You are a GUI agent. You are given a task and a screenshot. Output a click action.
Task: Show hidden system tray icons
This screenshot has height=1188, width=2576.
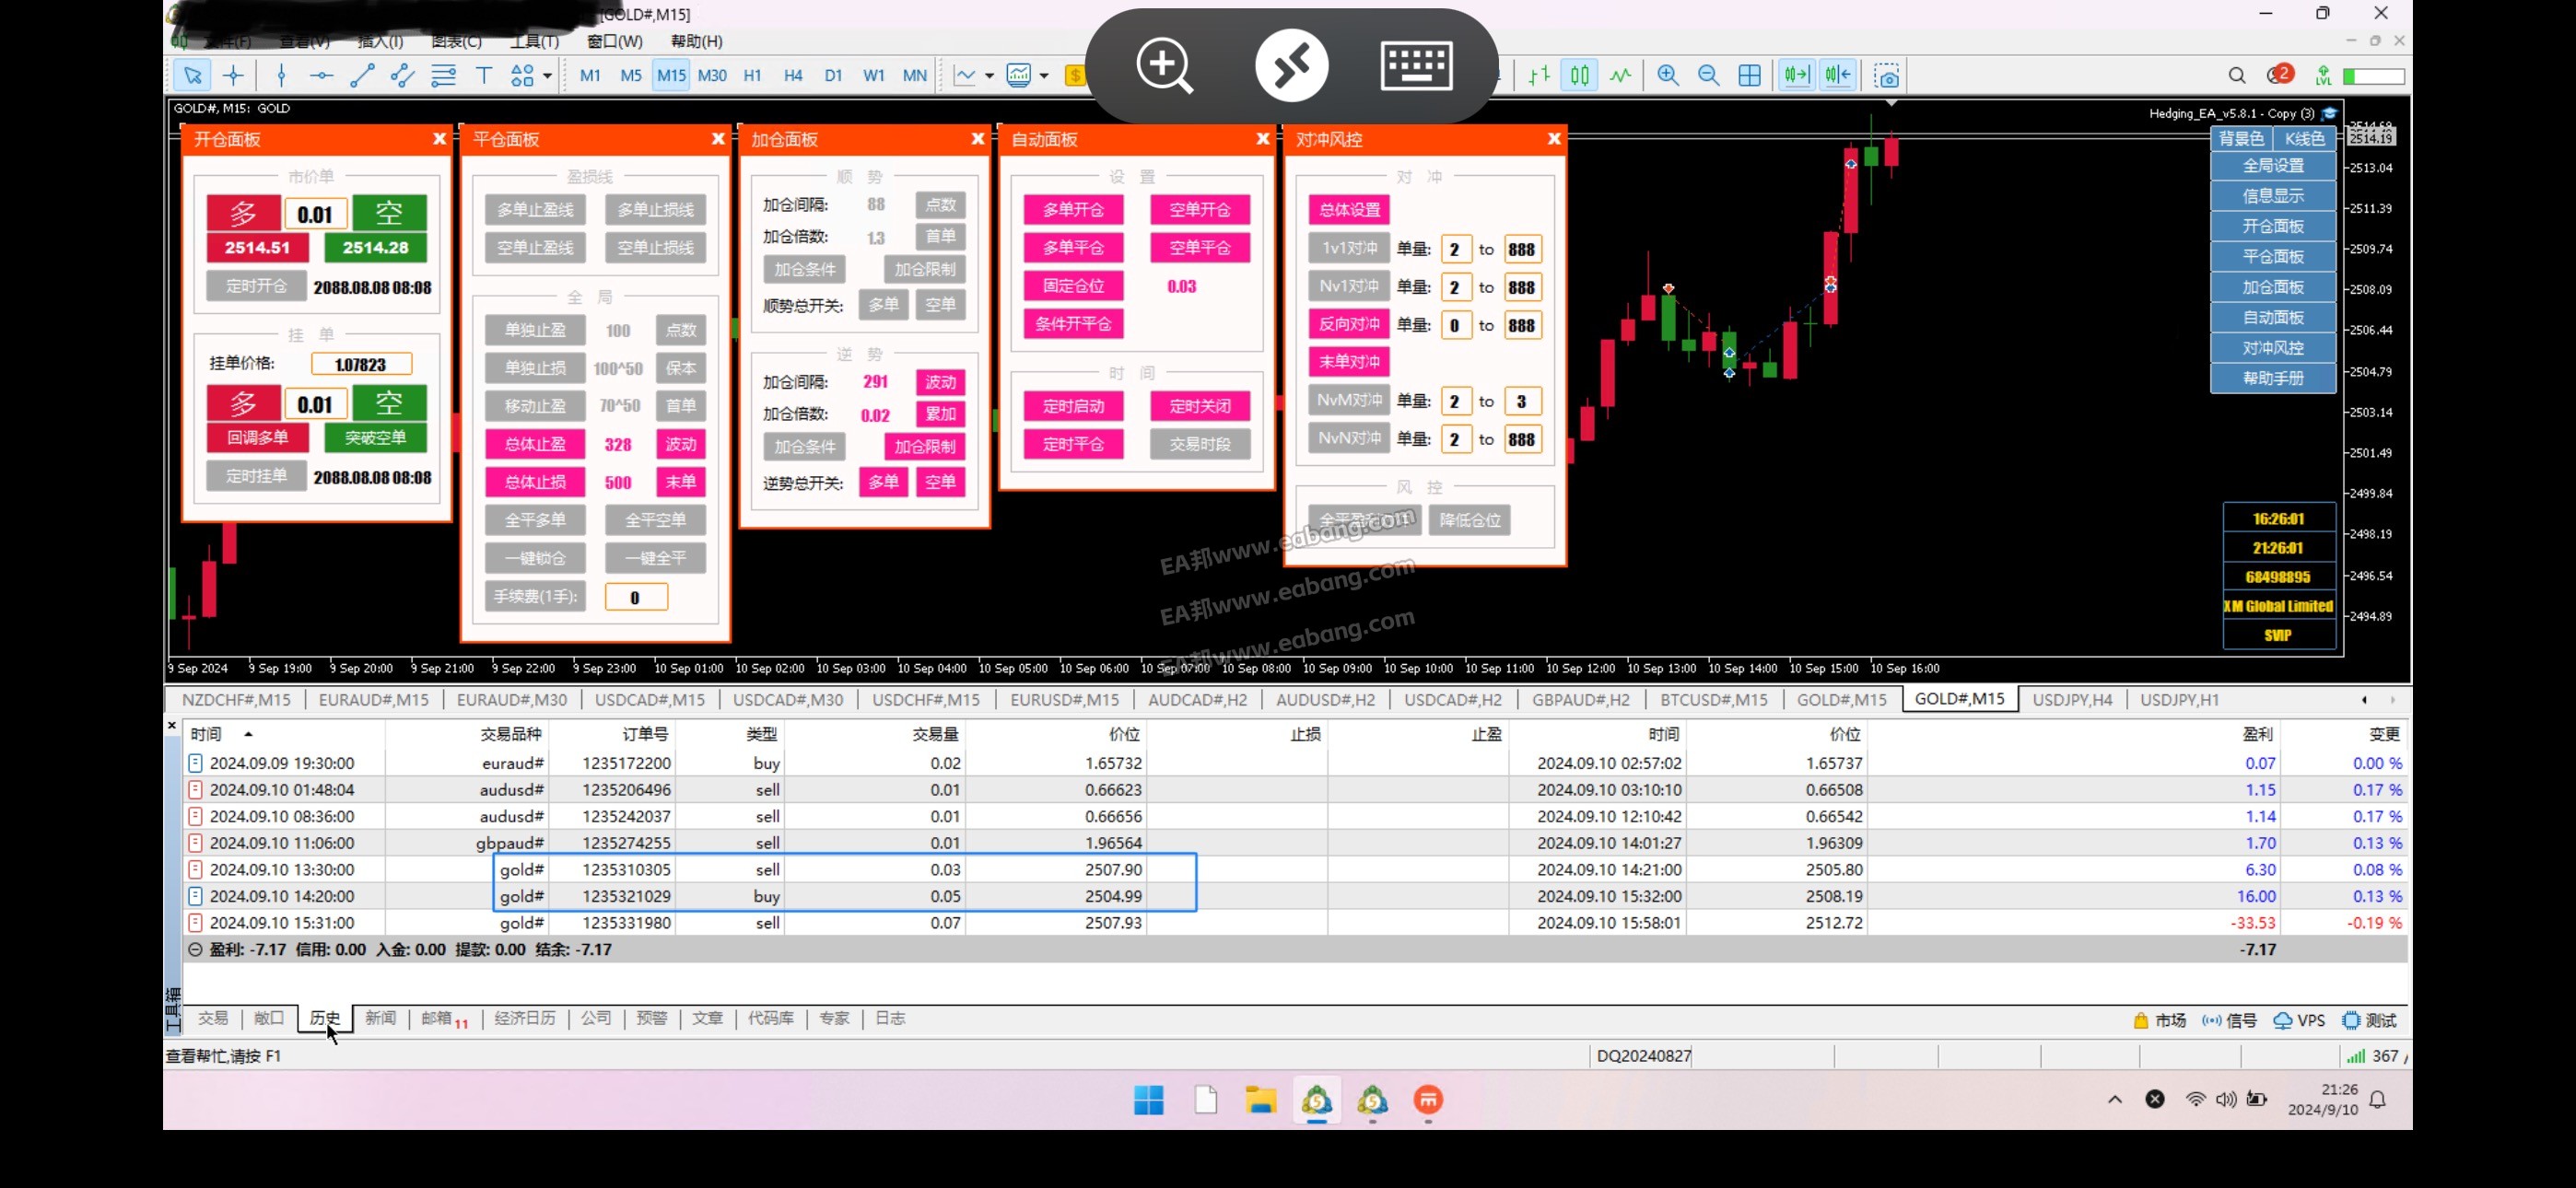(2115, 1099)
